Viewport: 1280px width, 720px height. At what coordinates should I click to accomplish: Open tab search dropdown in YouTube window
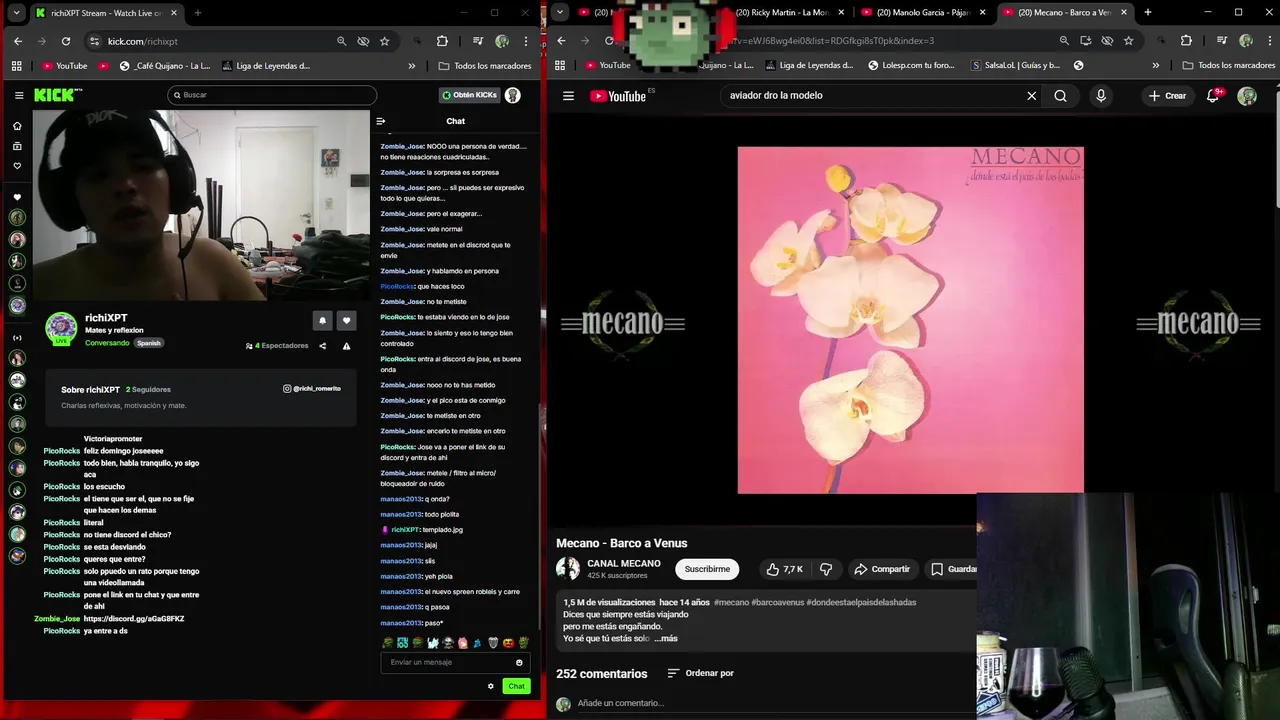pos(560,12)
